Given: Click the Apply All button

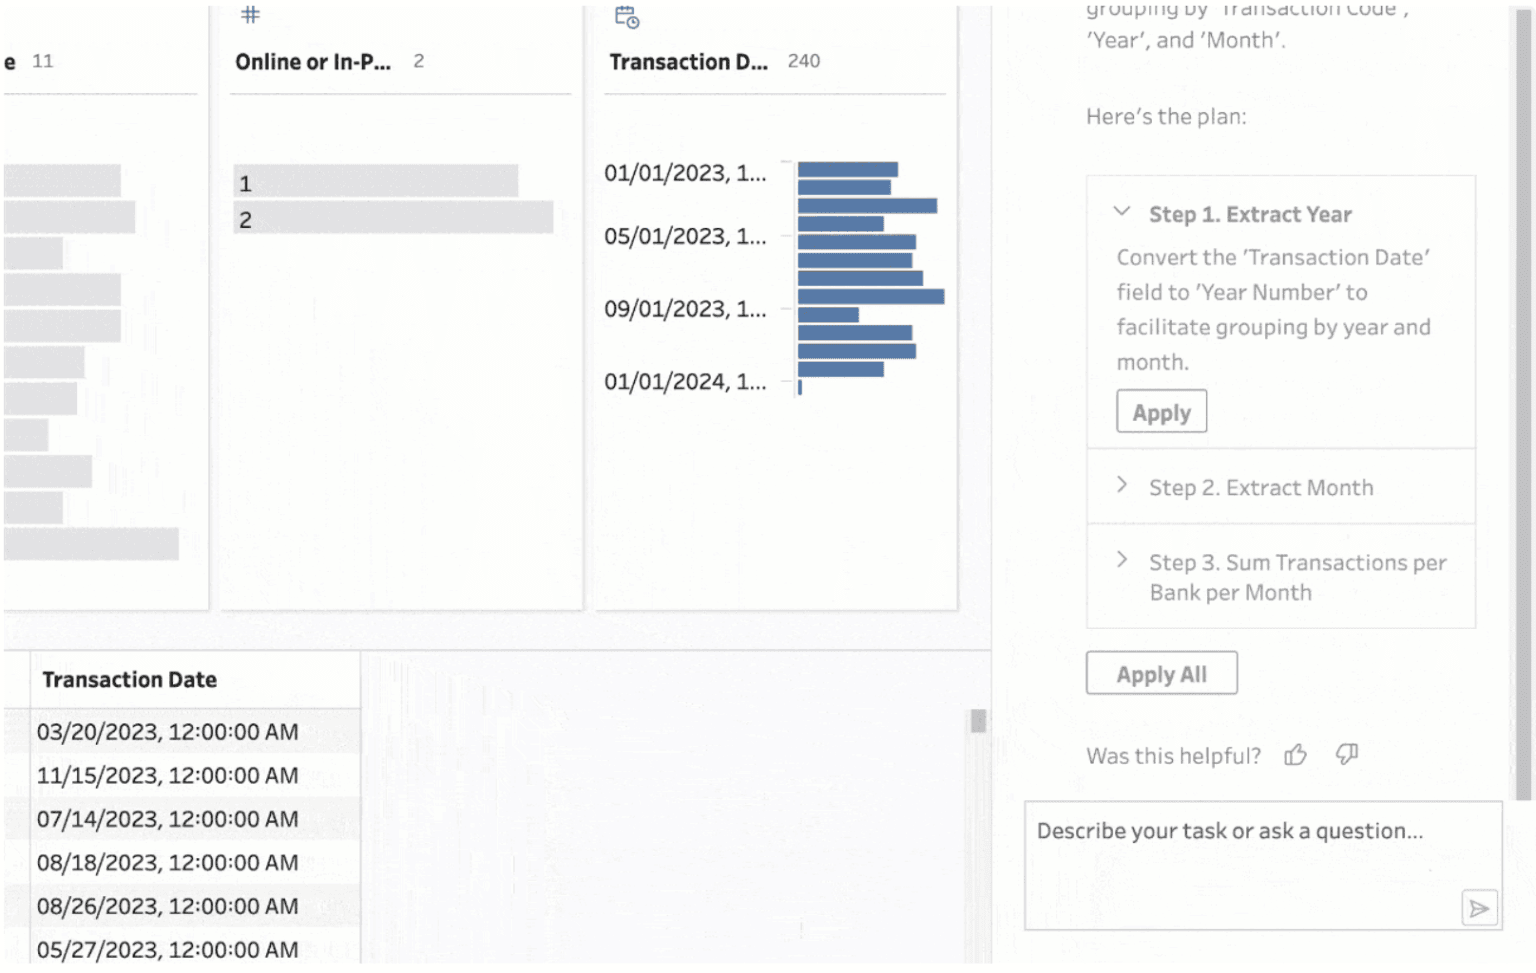Looking at the screenshot, I should click(x=1161, y=673).
